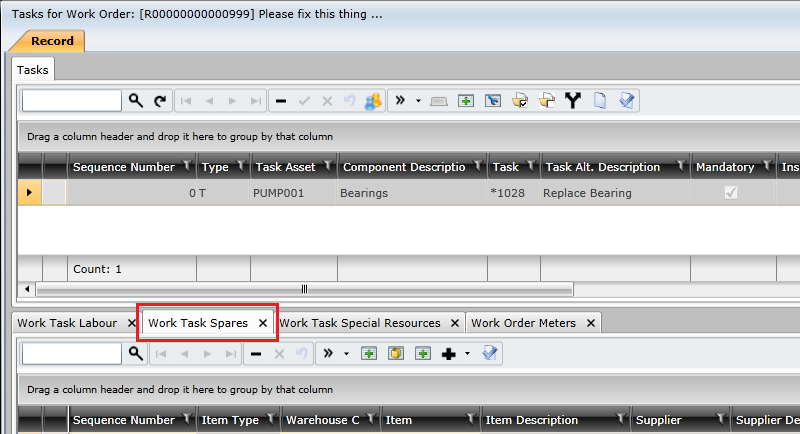Click the search input field in Tasks toolbar

pos(71,101)
